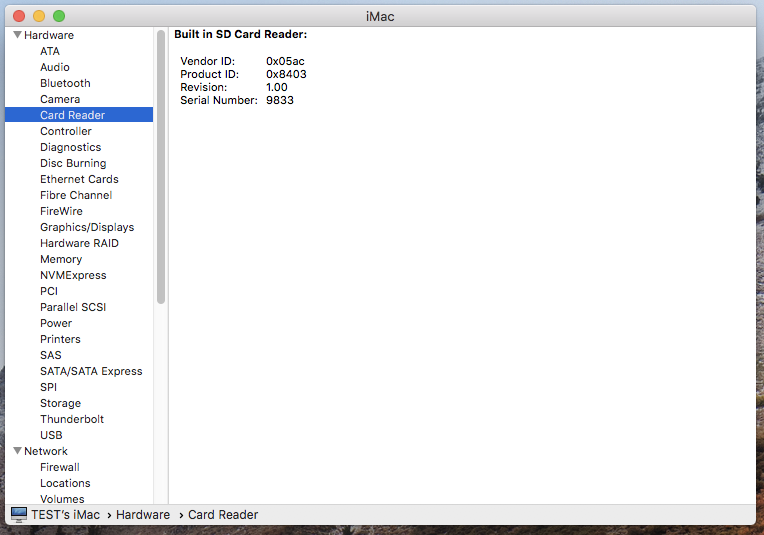764x535 pixels.
Task: Select Storage in the sidebar
Action: pos(60,403)
